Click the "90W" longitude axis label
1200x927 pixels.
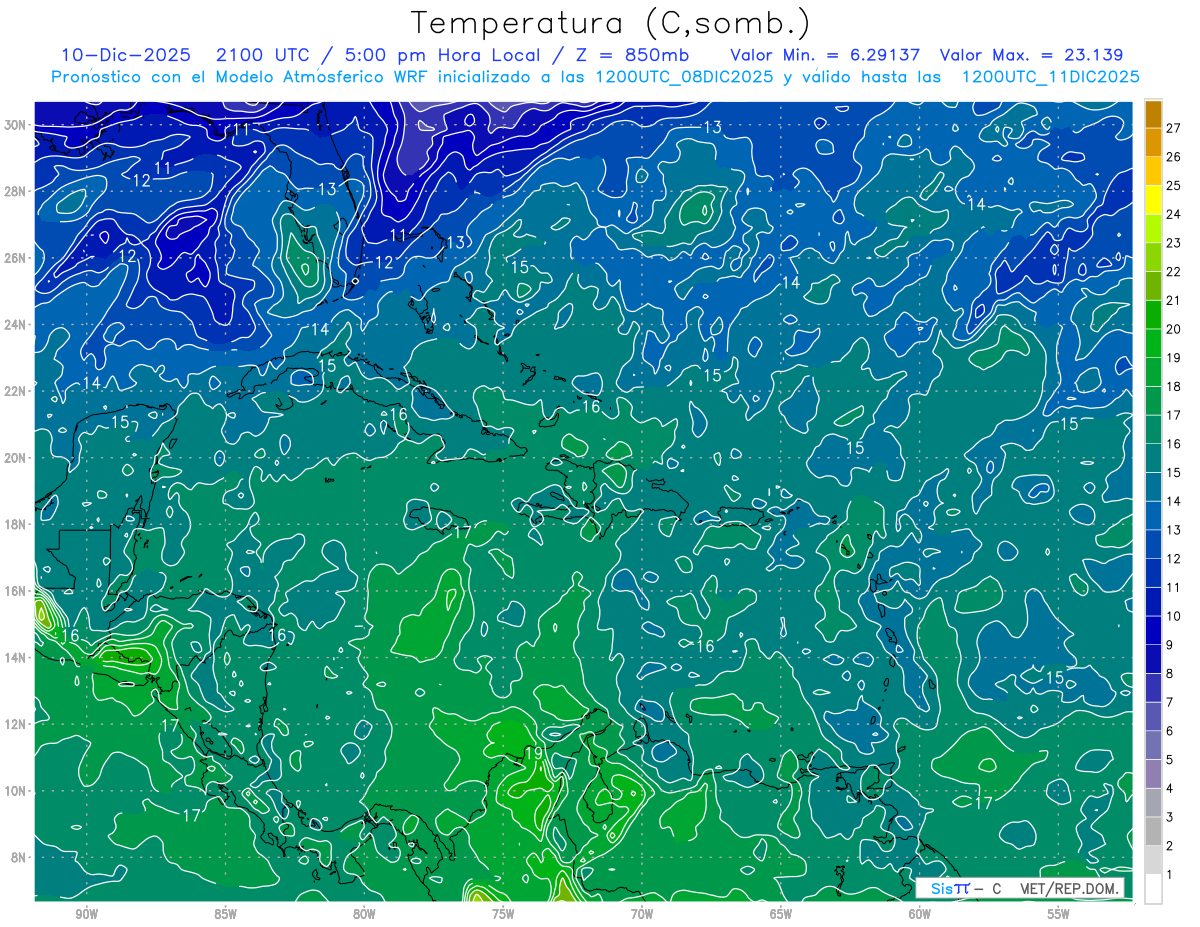pyautogui.click(x=86, y=914)
